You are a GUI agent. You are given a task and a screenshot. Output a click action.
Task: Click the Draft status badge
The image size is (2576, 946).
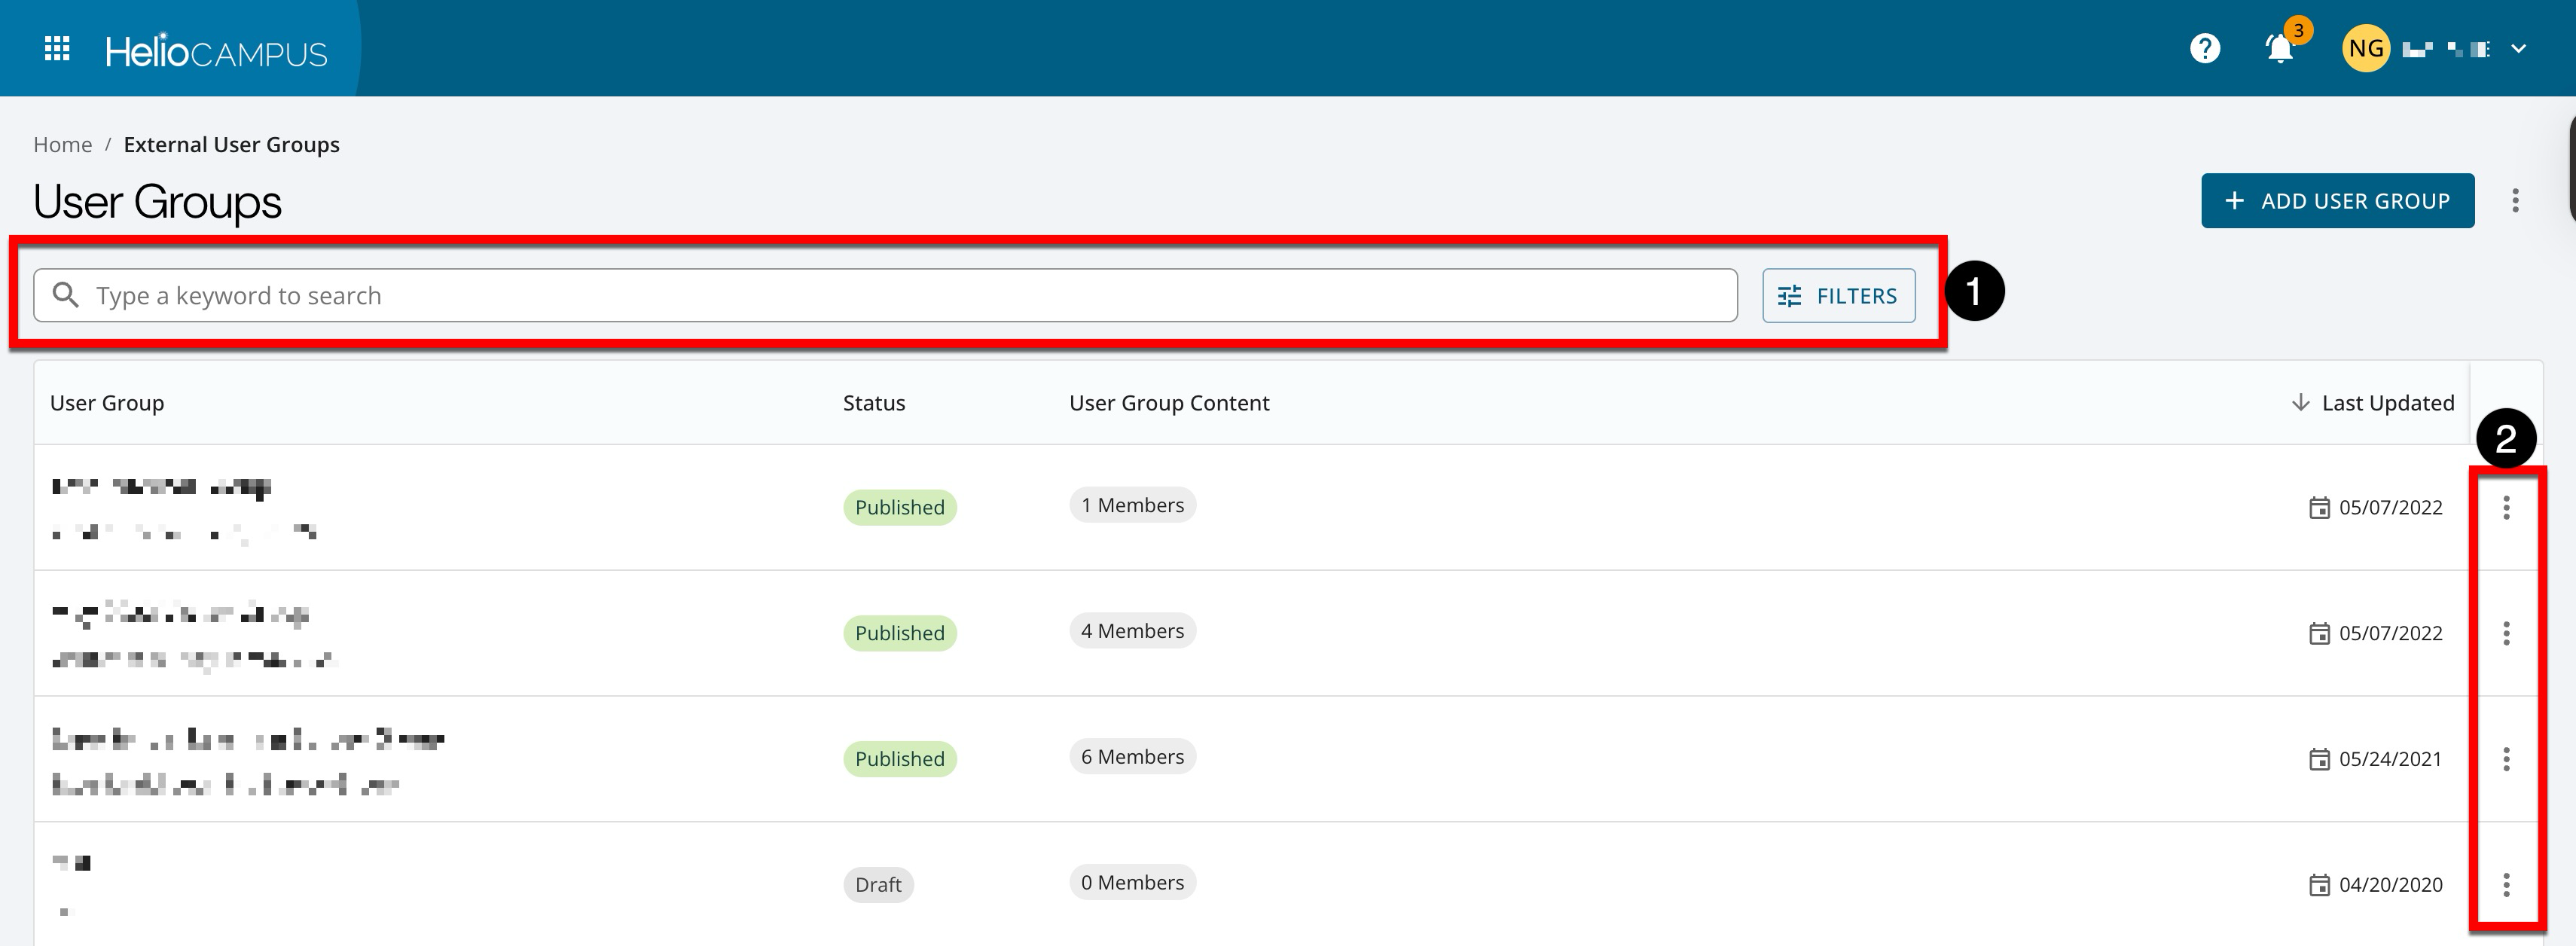tap(877, 885)
